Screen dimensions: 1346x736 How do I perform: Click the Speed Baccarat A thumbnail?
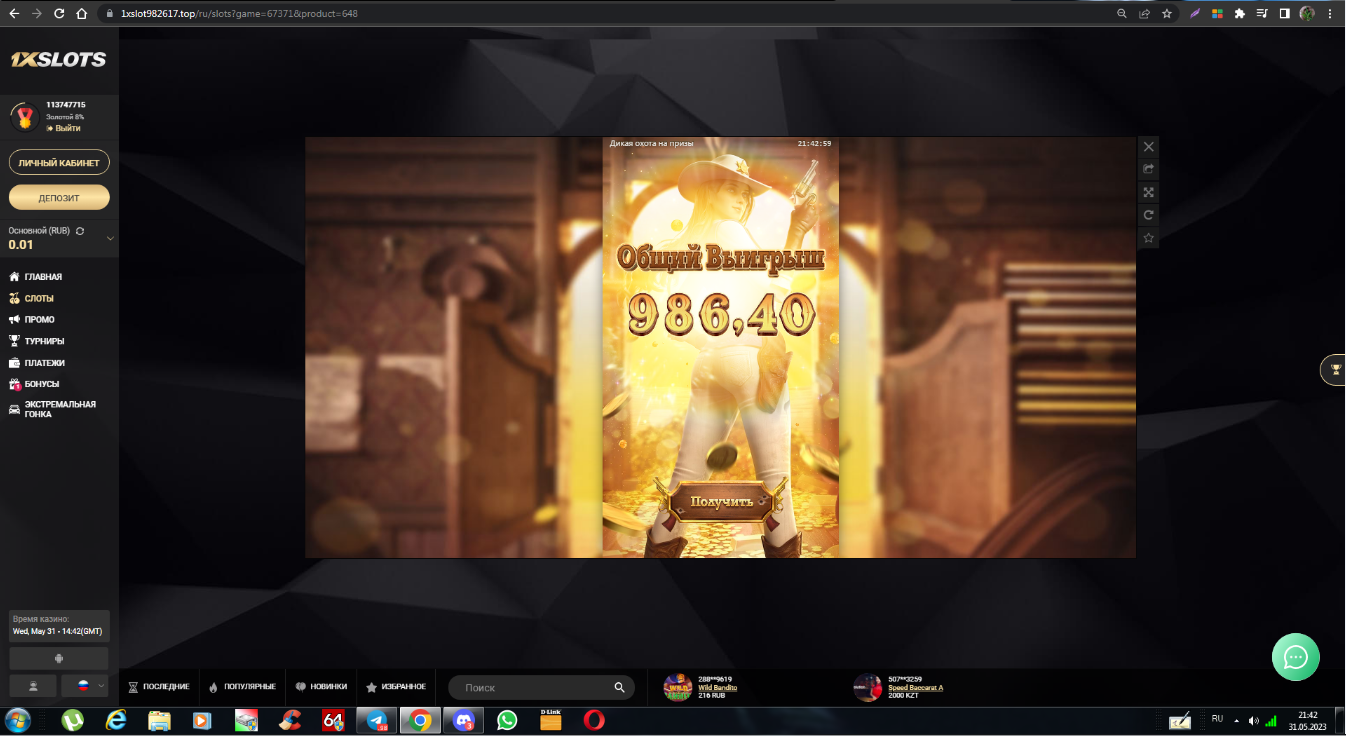tap(867, 687)
